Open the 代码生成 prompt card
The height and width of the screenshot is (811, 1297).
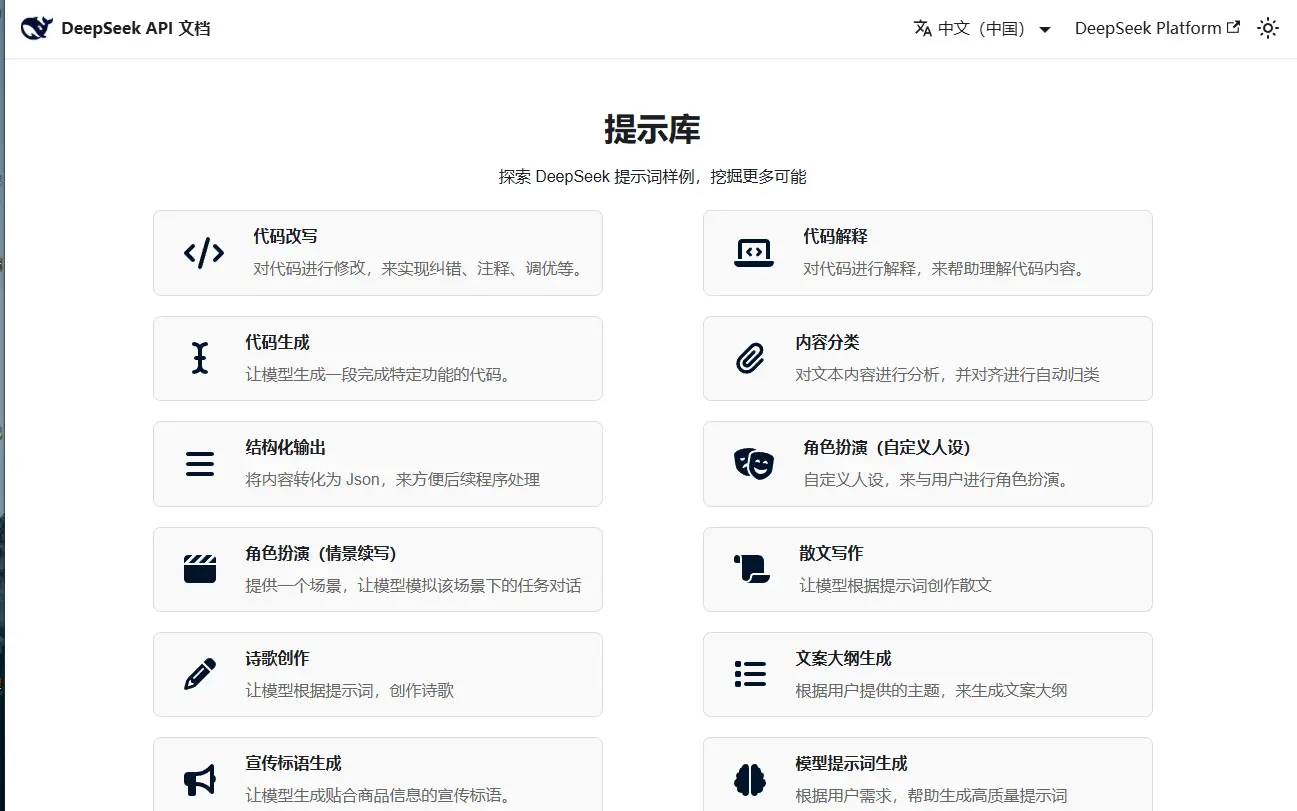click(377, 358)
